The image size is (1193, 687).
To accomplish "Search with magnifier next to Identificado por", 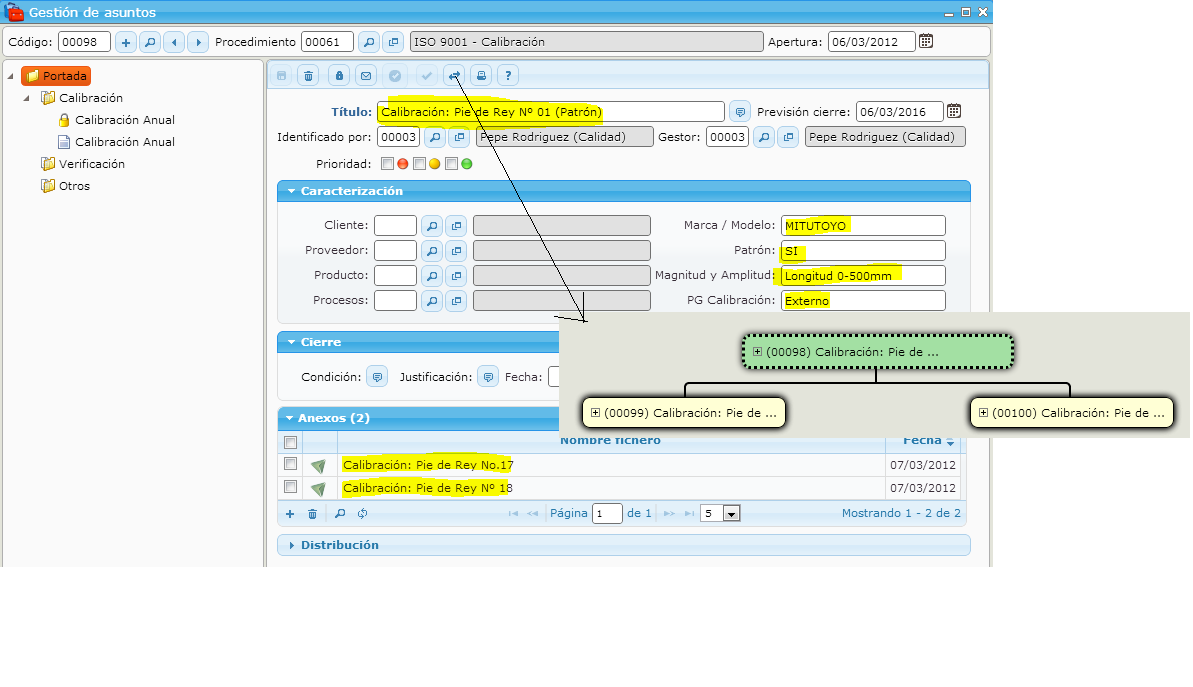I will tap(434, 137).
